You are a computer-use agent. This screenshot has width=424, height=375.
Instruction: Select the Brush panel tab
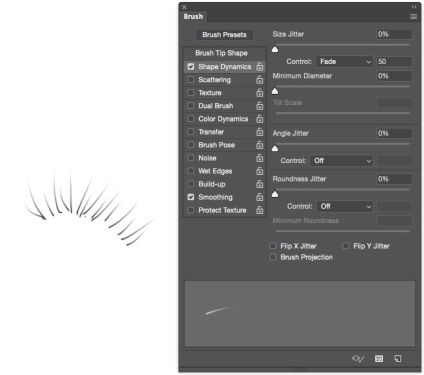[x=193, y=16]
